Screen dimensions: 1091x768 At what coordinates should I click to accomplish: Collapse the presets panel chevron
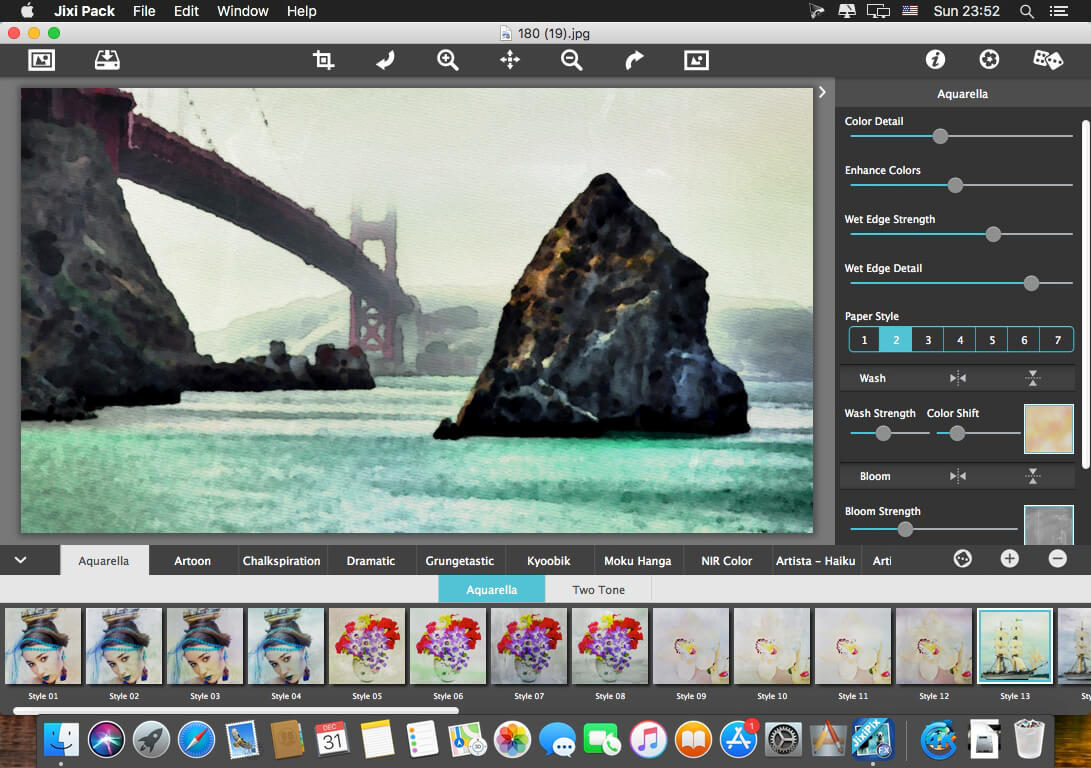[20, 560]
